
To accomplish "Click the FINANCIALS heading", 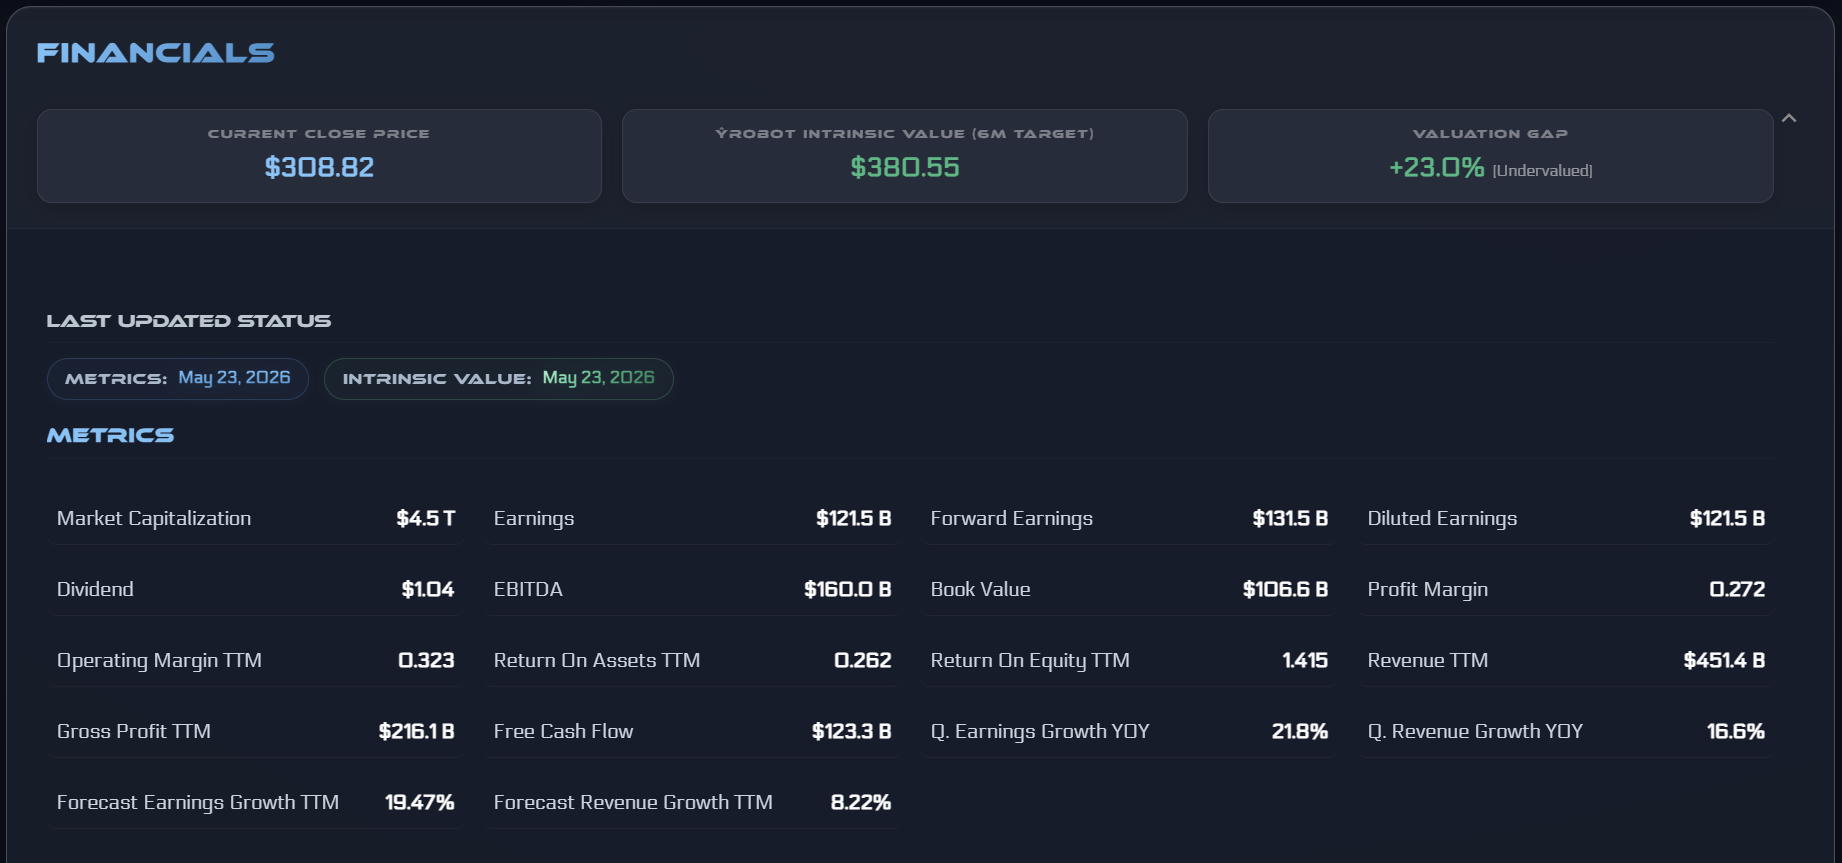I will 156,53.
